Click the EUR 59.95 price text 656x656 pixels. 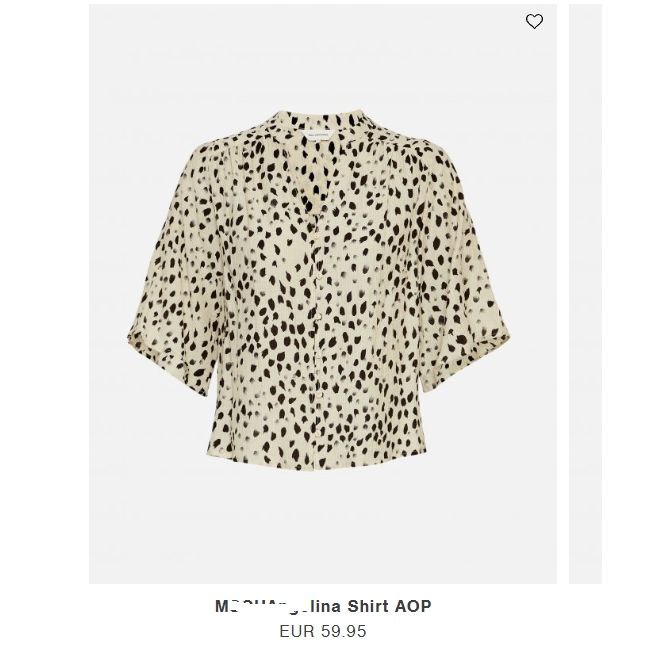tap(323, 631)
